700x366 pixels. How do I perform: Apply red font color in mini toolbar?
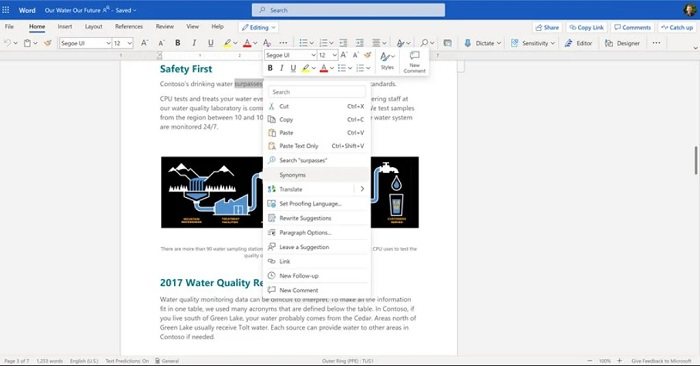(324, 68)
